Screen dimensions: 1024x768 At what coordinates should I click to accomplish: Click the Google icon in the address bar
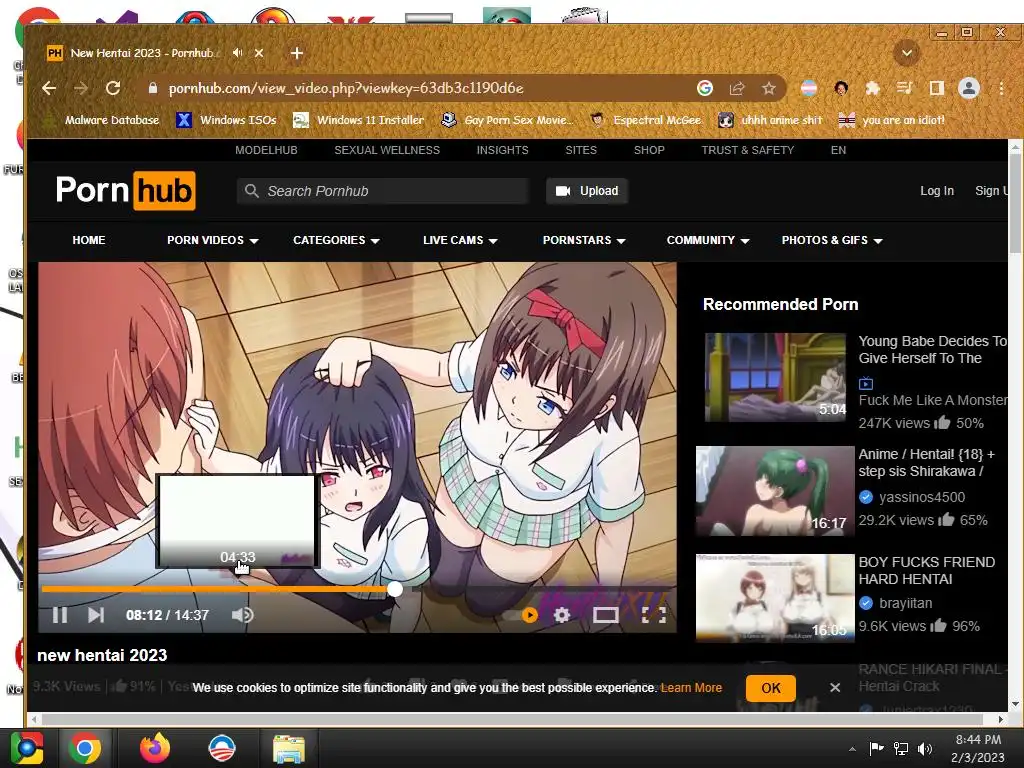(x=705, y=88)
